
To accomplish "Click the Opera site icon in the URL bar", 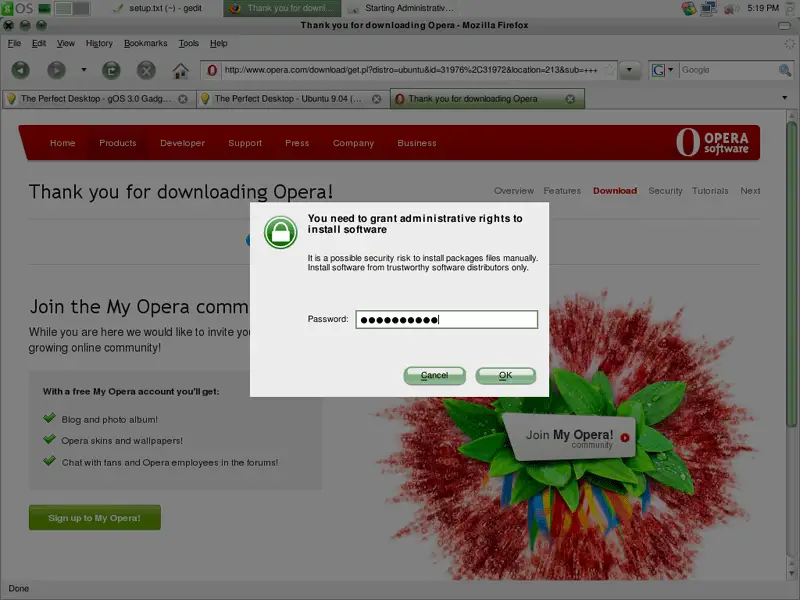I will coord(212,70).
